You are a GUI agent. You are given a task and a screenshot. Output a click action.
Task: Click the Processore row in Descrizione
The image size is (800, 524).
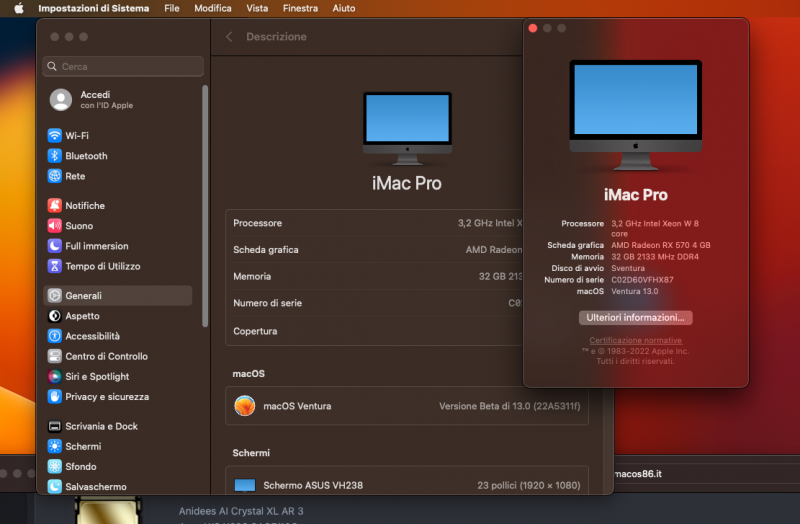click(x=374, y=223)
